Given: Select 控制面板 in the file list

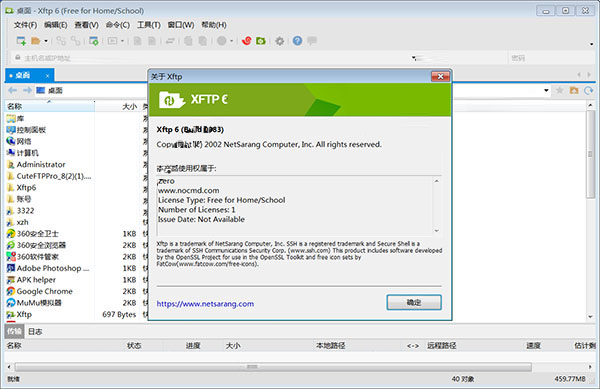Looking at the screenshot, I should (26, 130).
